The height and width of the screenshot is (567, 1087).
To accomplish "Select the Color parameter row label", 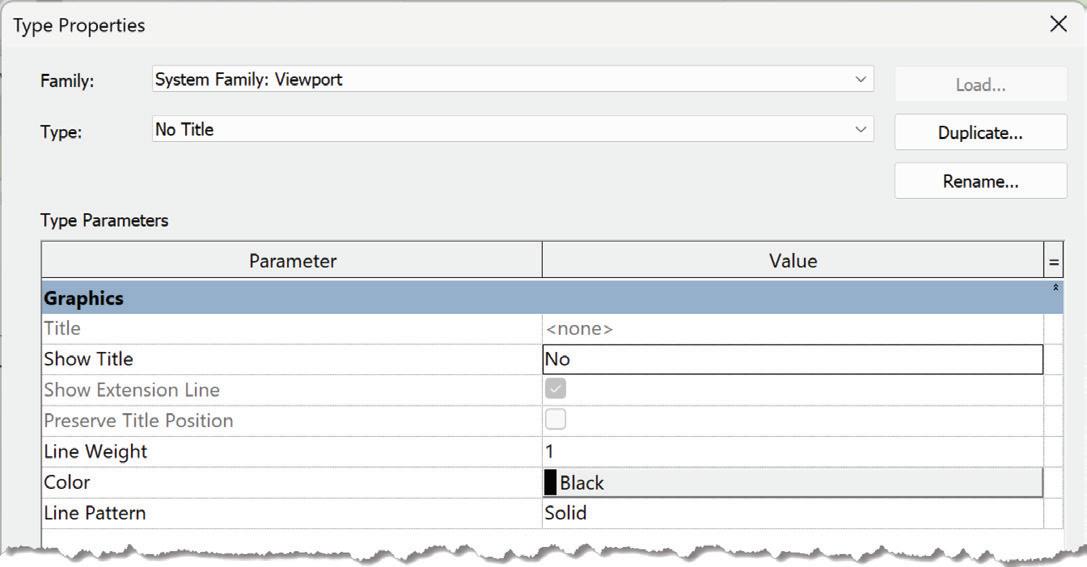I will [67, 482].
